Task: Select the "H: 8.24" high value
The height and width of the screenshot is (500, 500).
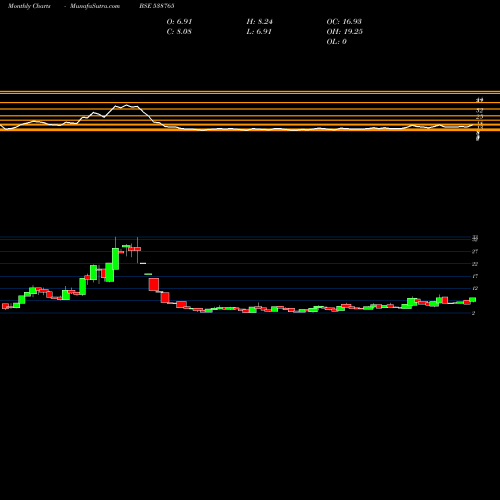Action: [260, 22]
